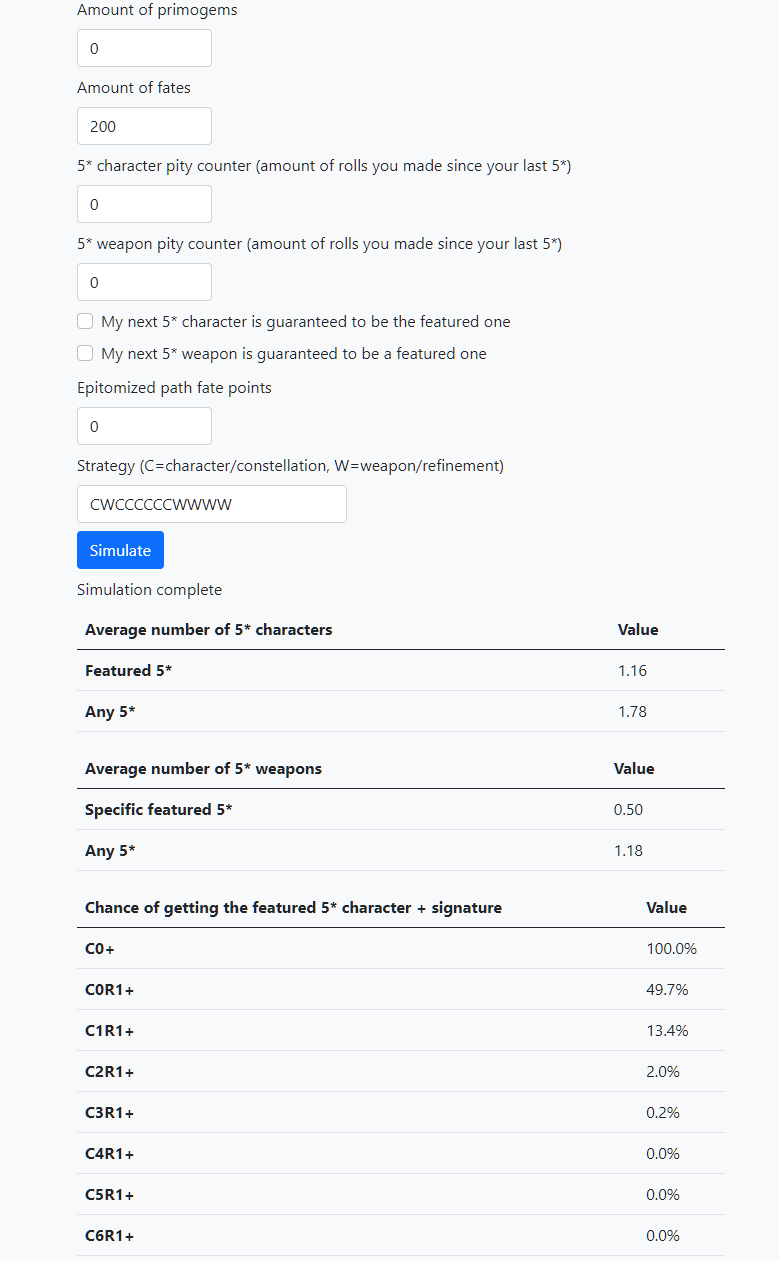Select the Average number of 5* characters header
This screenshot has width=779, height=1261.
208,630
